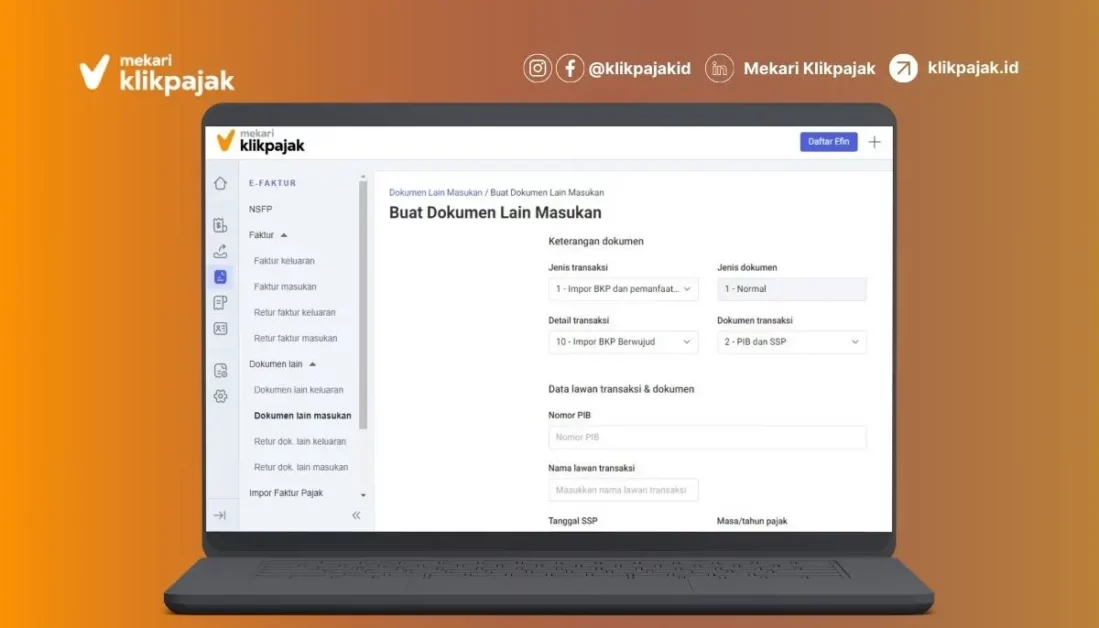Open Retur dok. lain masukan item
1099x628 pixels.
point(301,467)
